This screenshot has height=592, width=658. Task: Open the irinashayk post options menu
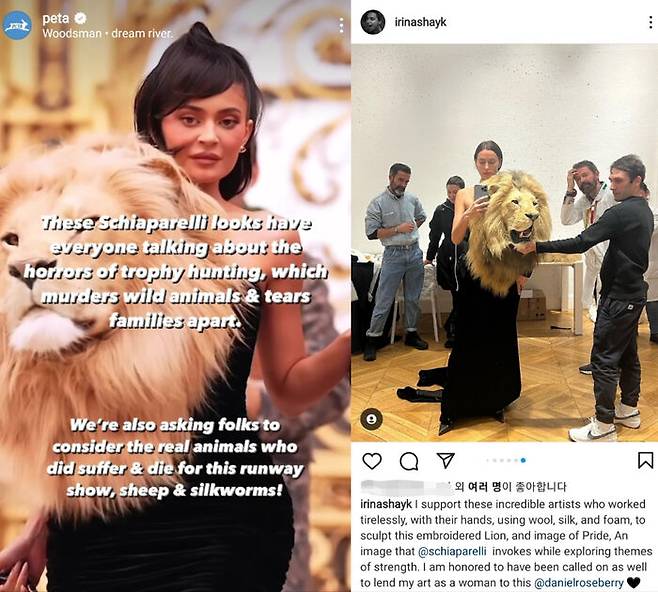650,22
